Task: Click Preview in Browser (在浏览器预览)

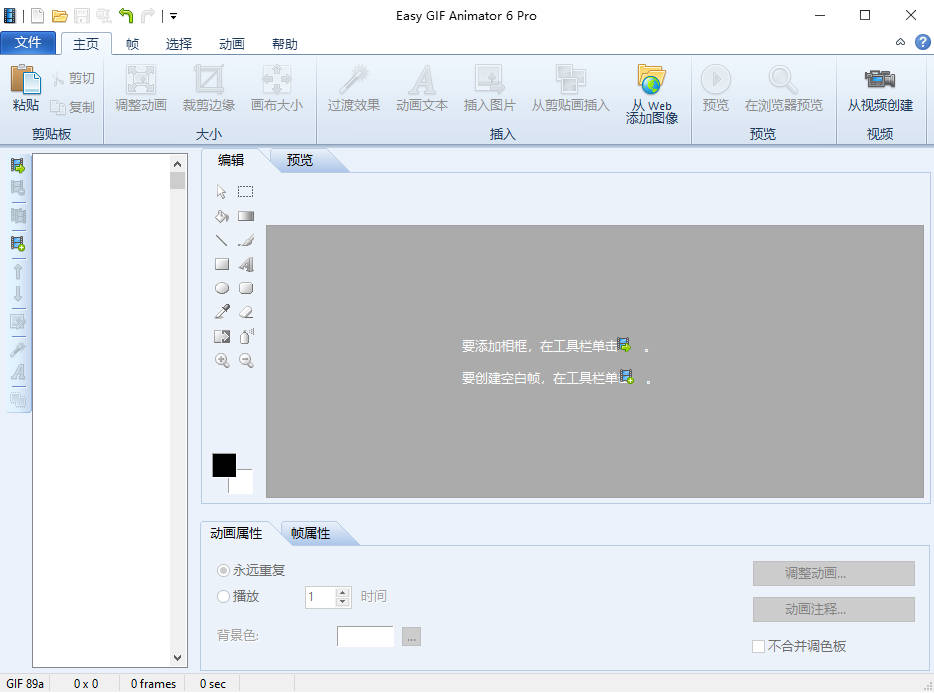Action: pos(783,88)
